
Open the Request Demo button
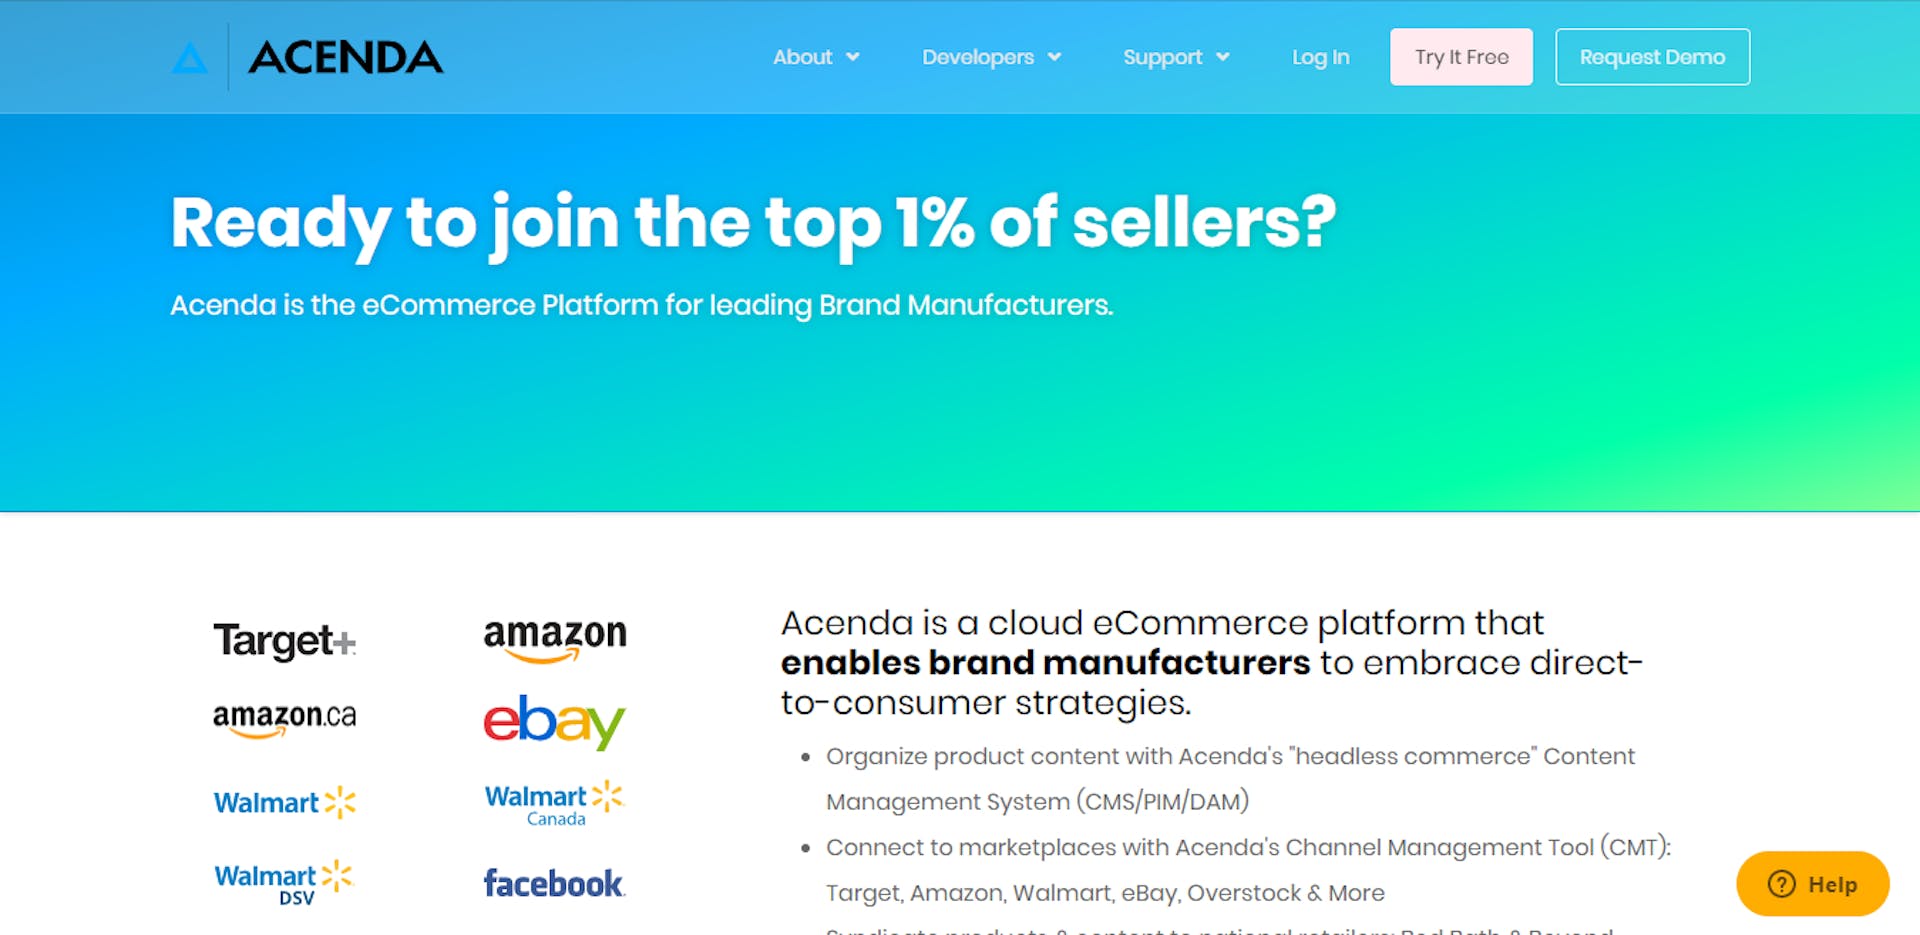[x=1652, y=57]
